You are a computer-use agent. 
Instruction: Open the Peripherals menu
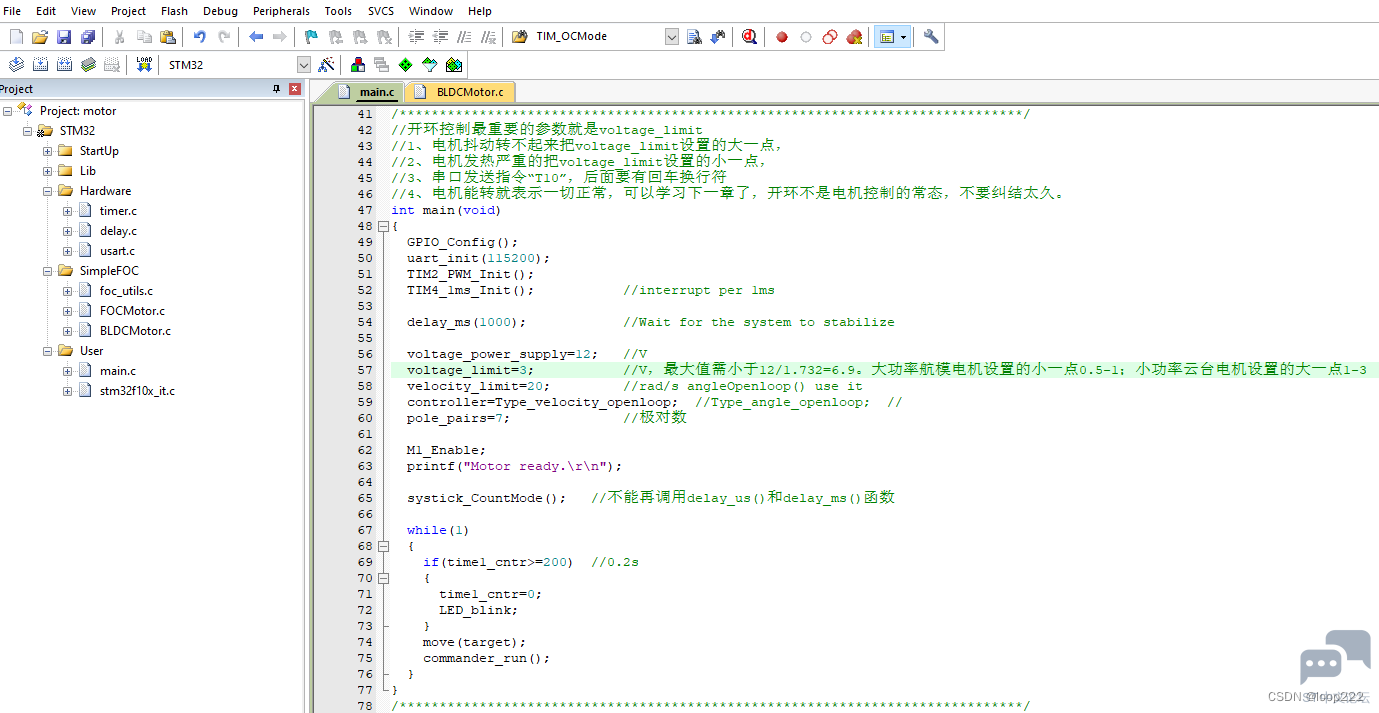coord(281,11)
